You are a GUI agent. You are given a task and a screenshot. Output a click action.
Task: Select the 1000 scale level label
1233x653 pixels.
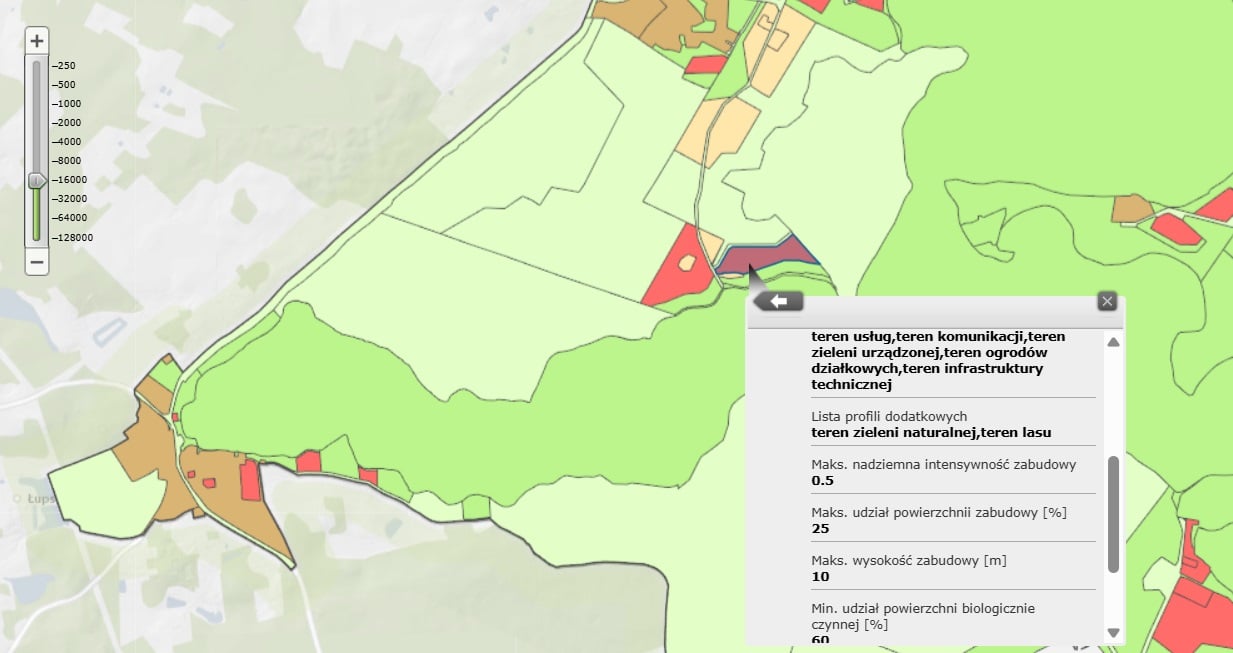(69, 104)
